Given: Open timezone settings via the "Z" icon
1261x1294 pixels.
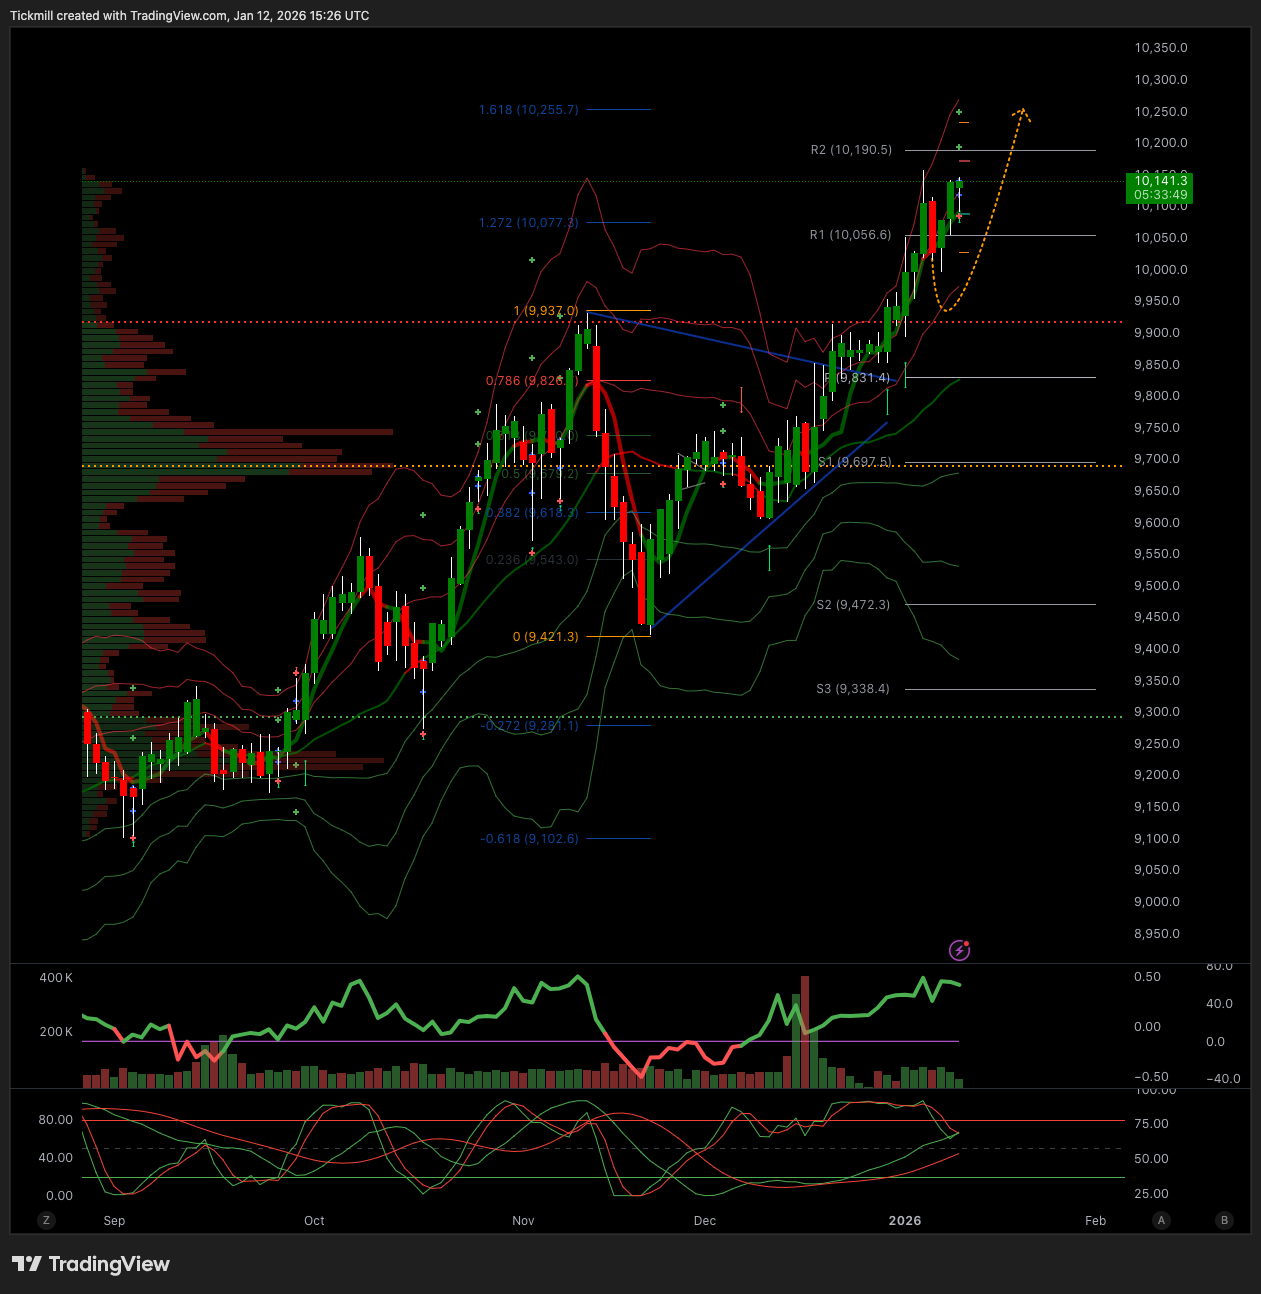Looking at the screenshot, I should point(46,1220).
